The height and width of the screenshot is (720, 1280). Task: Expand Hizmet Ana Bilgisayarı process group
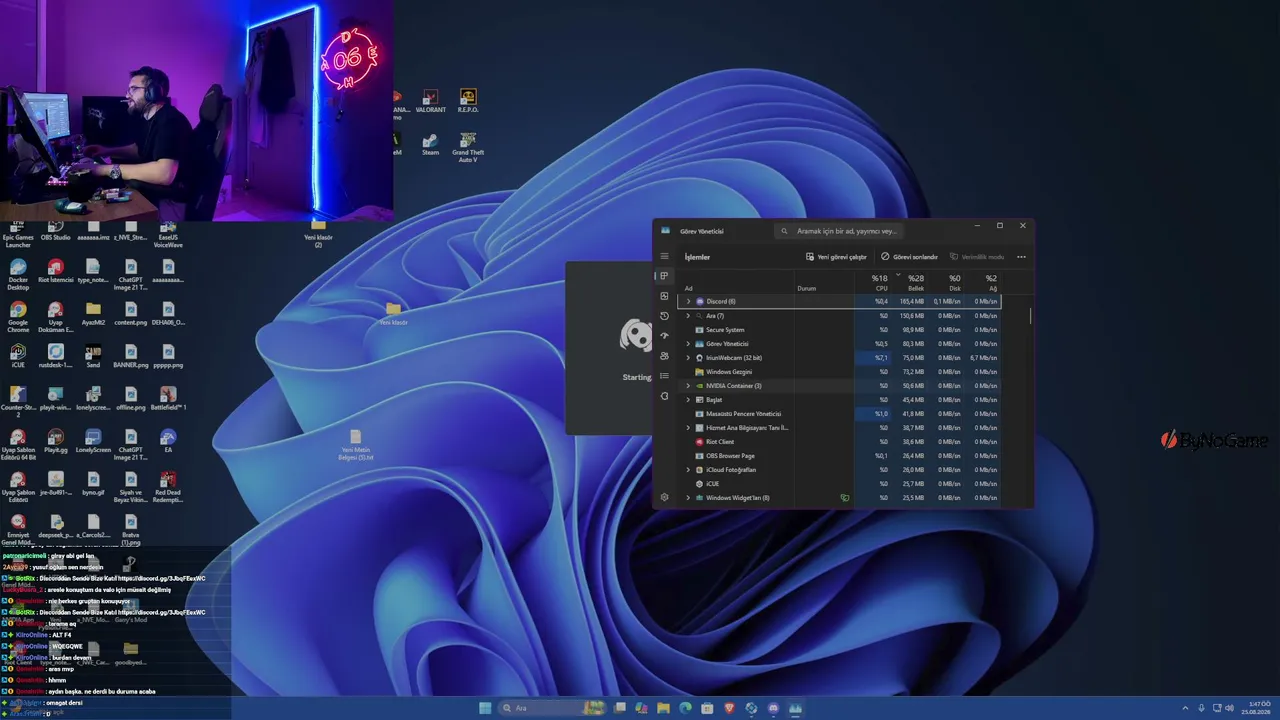[688, 427]
